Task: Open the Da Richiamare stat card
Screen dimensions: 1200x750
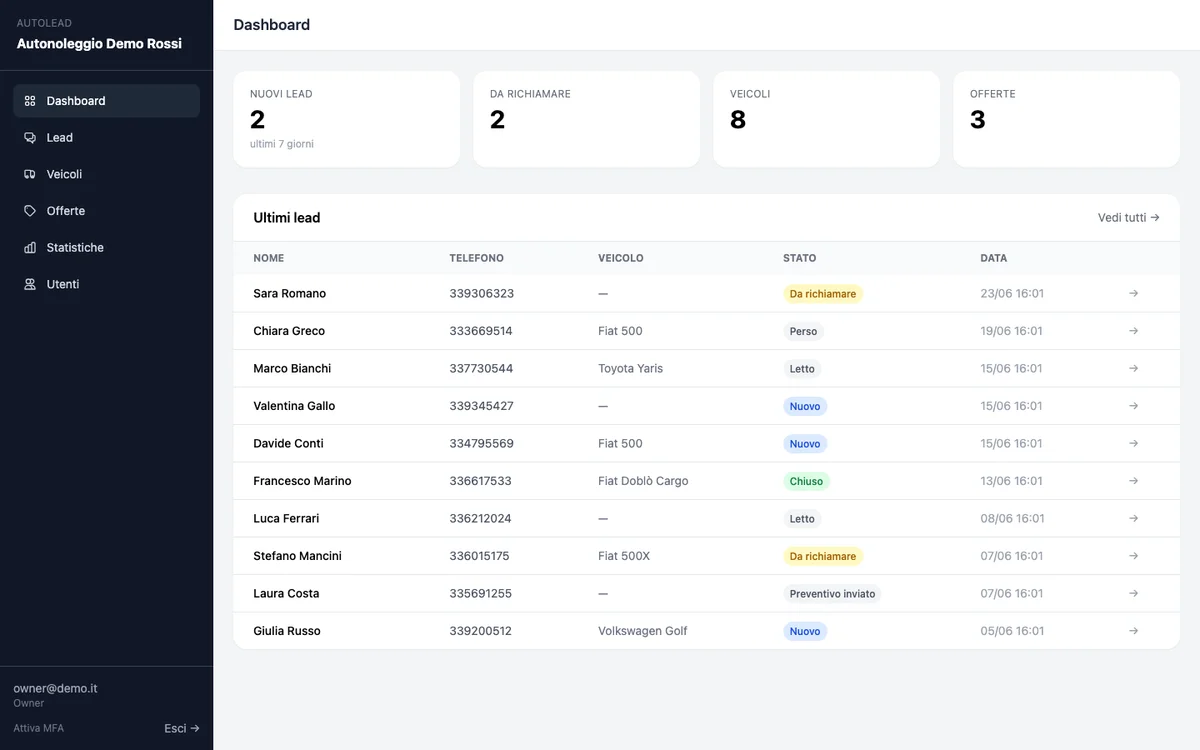Action: [x=587, y=119]
